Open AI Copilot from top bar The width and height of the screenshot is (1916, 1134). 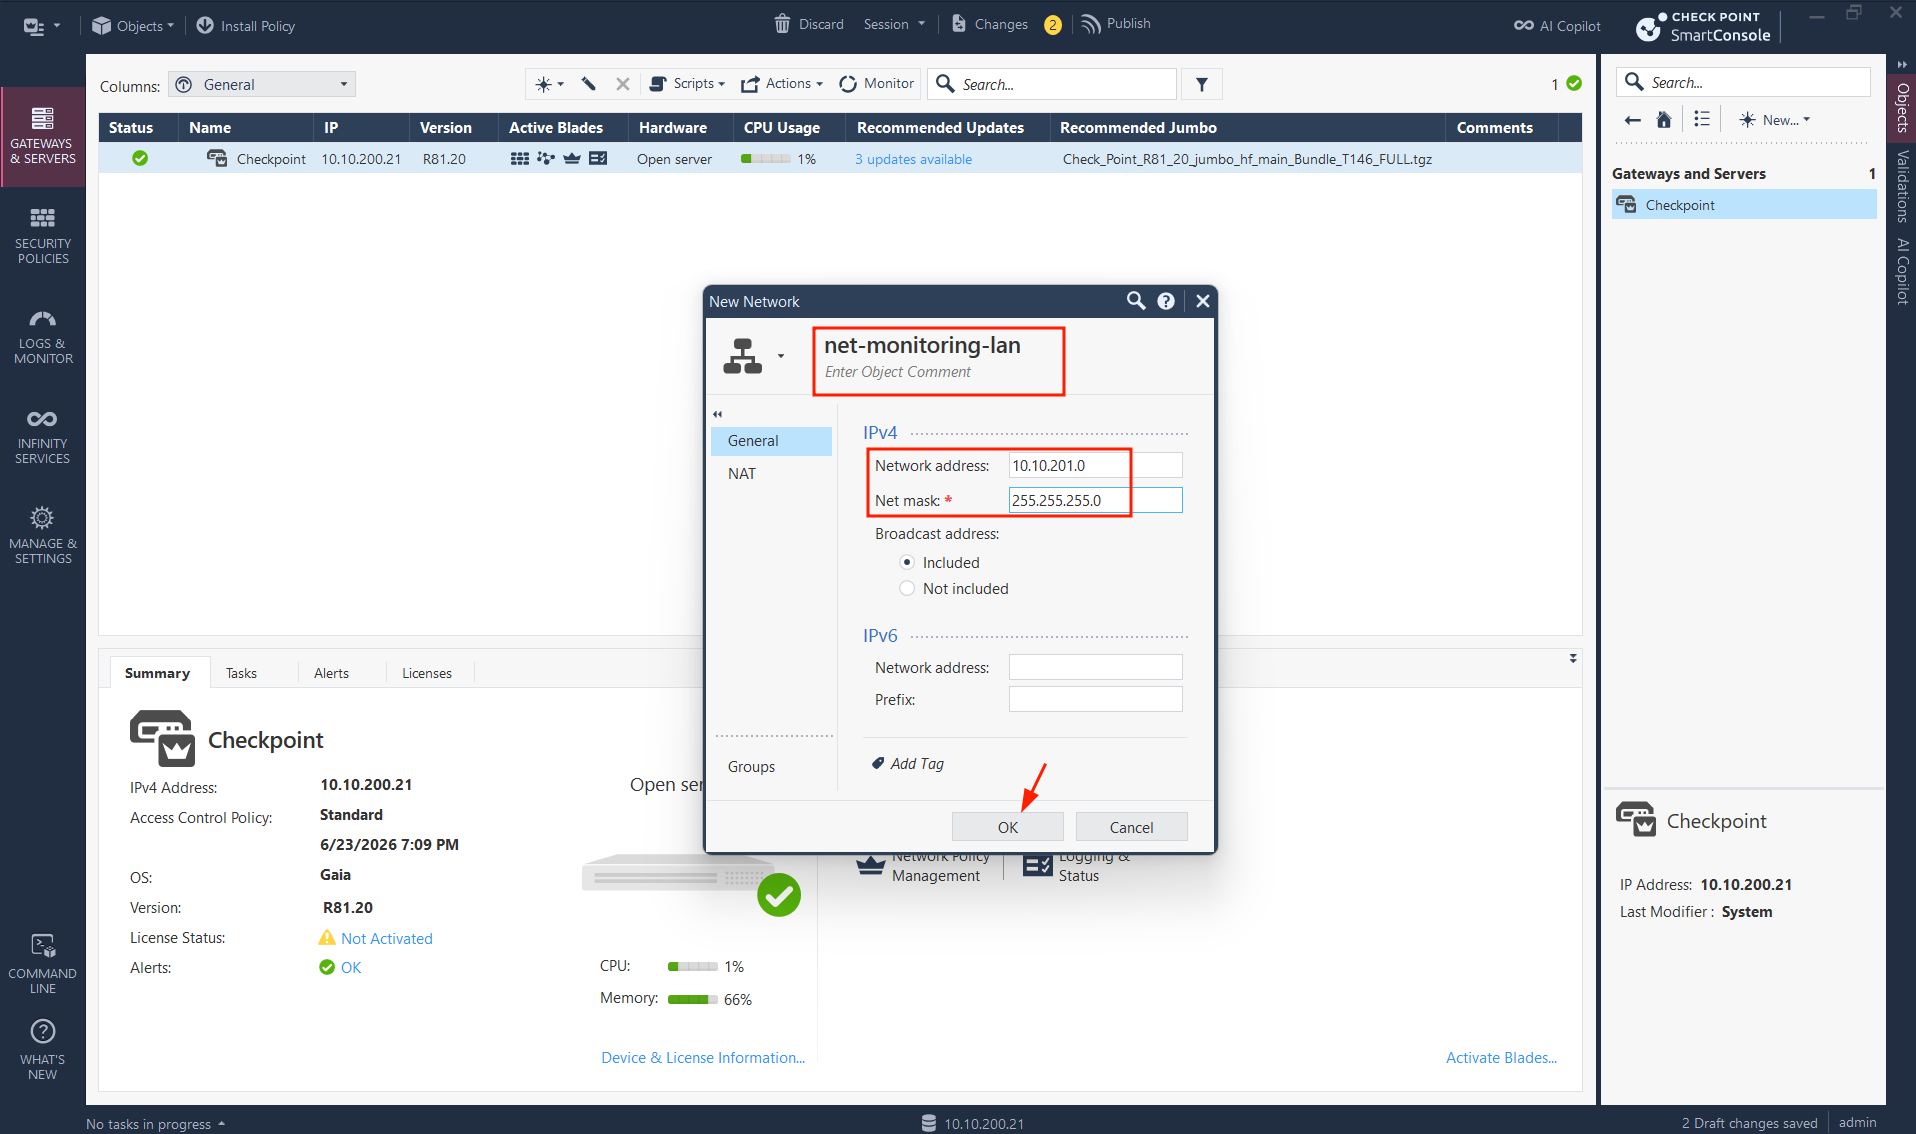1557,26
